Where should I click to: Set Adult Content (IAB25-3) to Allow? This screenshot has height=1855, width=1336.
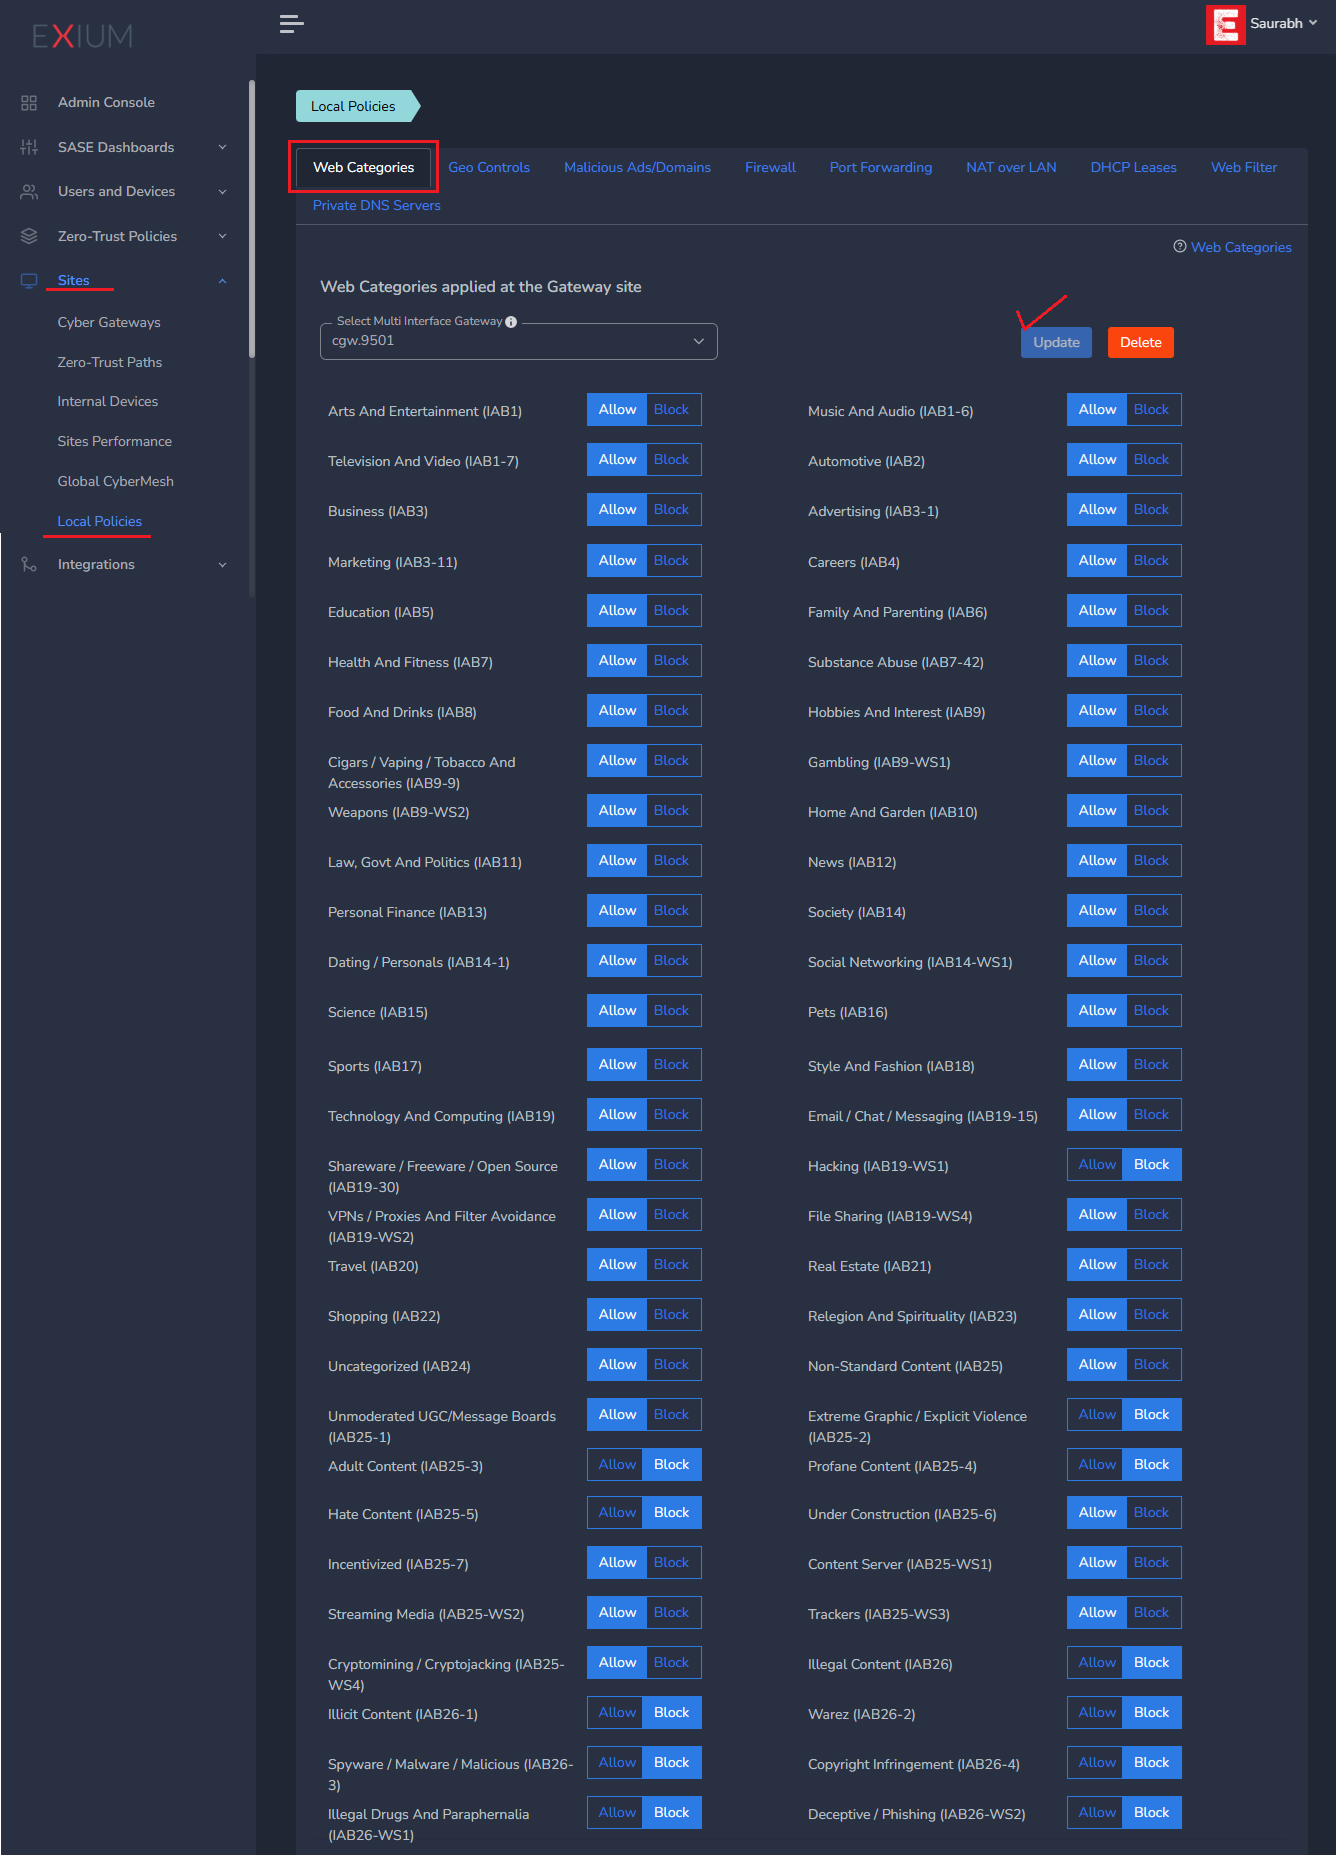click(x=617, y=1465)
